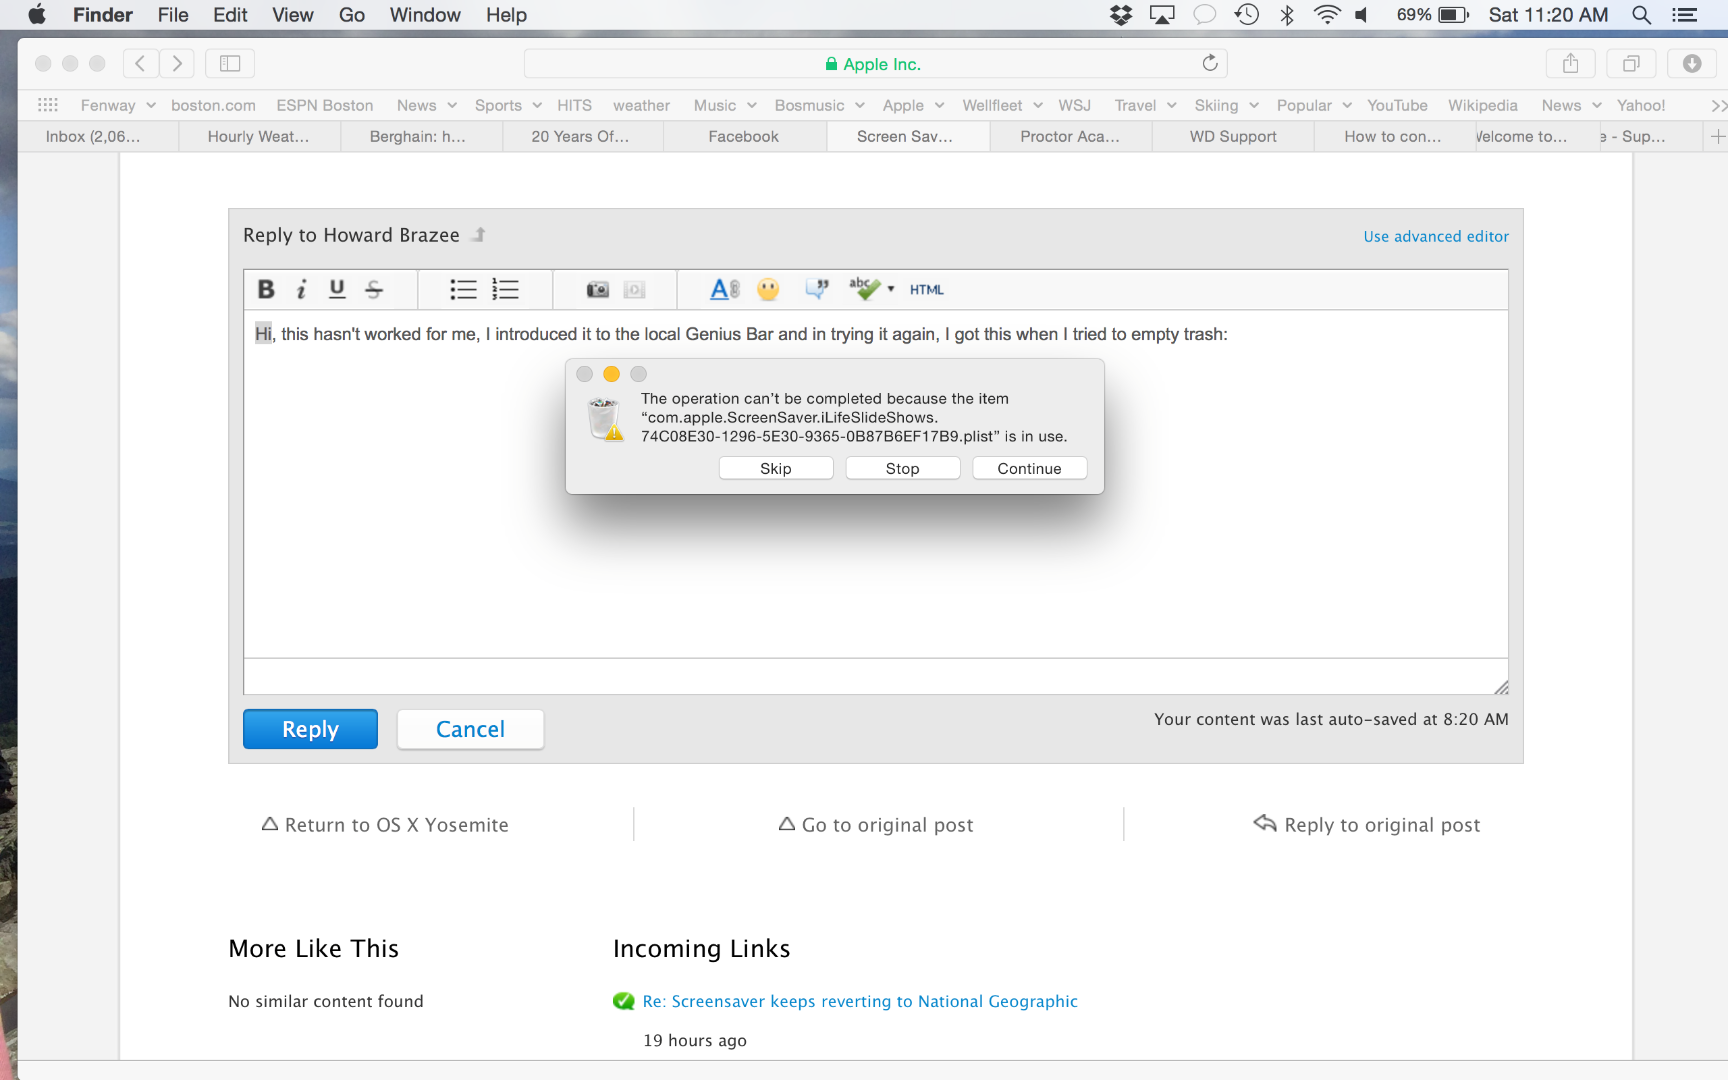This screenshot has height=1080, width=1728.
Task: Apply italic formatting in reply editor
Action: pos(301,289)
